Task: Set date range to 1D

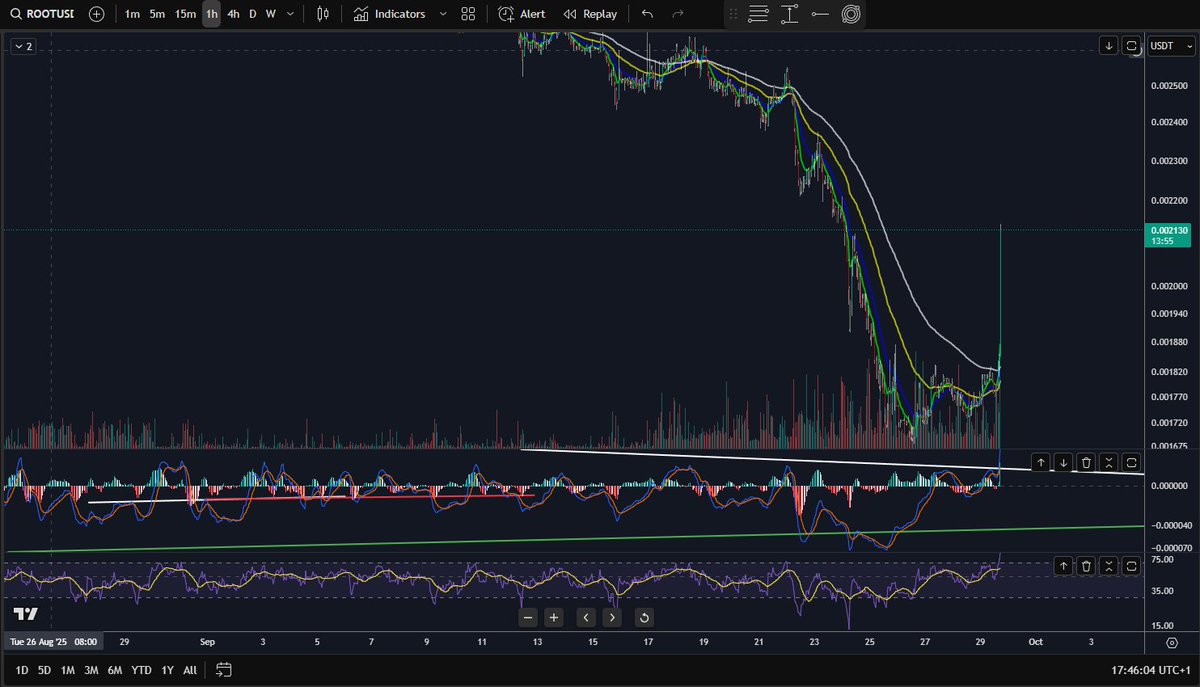Action: 21,669
